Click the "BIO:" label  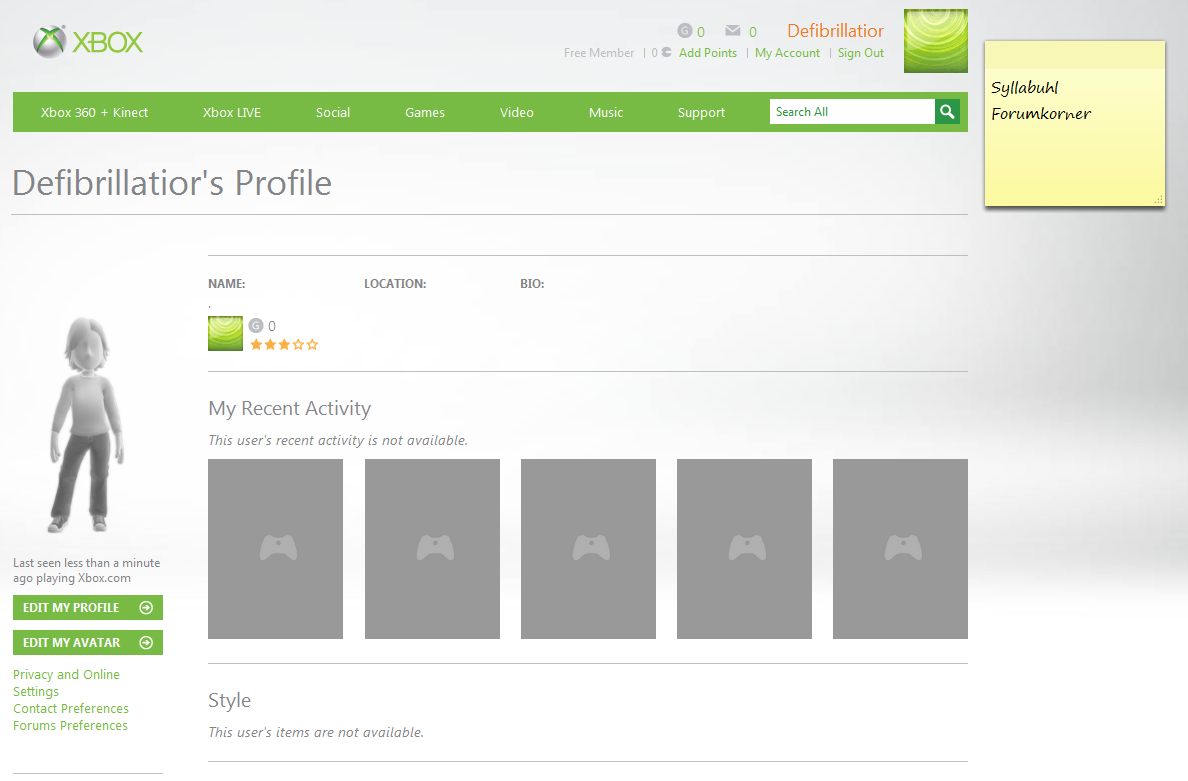(532, 284)
